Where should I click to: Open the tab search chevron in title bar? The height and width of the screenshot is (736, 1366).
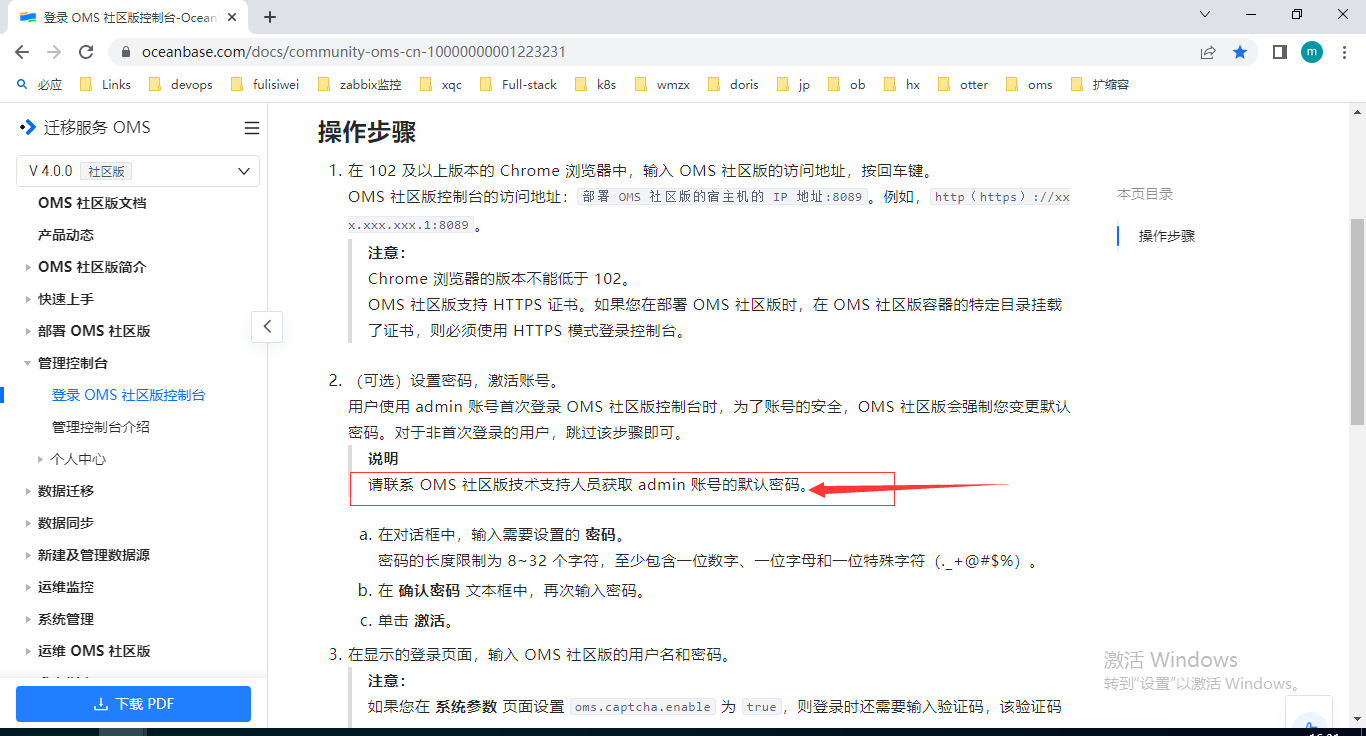[1204, 14]
